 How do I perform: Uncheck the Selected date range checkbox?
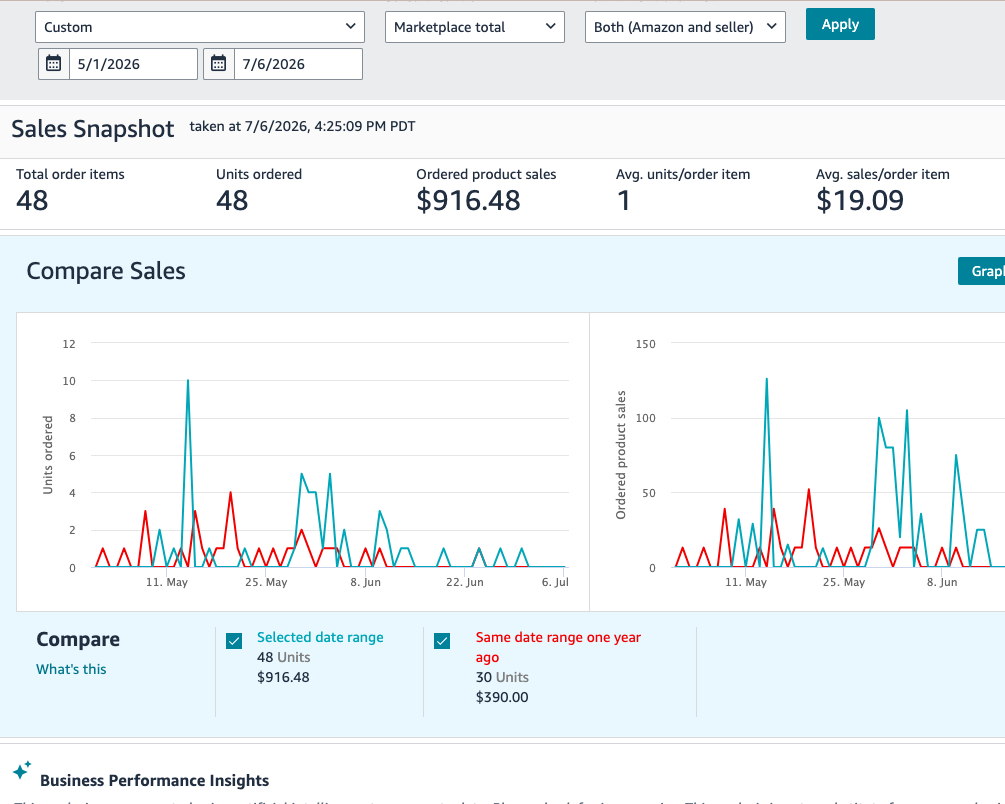pos(234,641)
